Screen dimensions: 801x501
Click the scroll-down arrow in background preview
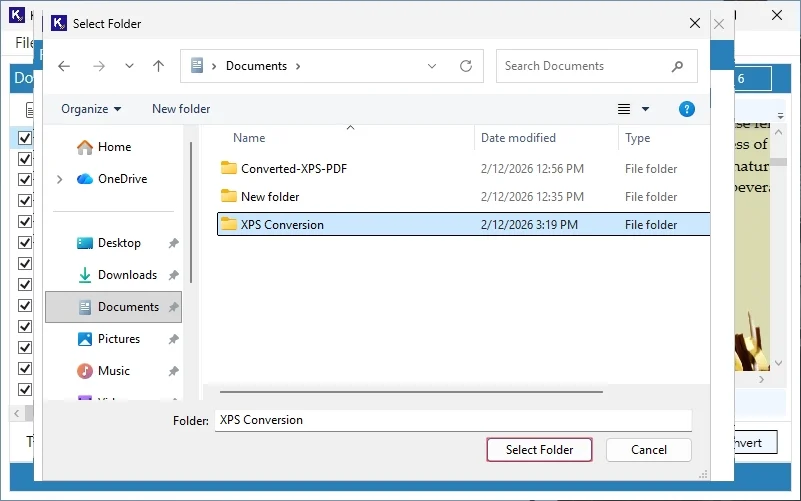[779, 363]
